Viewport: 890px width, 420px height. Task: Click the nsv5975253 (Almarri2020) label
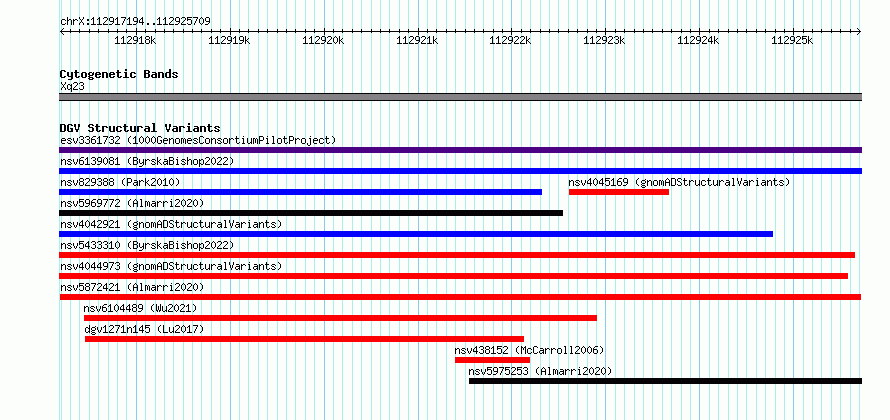[540, 371]
